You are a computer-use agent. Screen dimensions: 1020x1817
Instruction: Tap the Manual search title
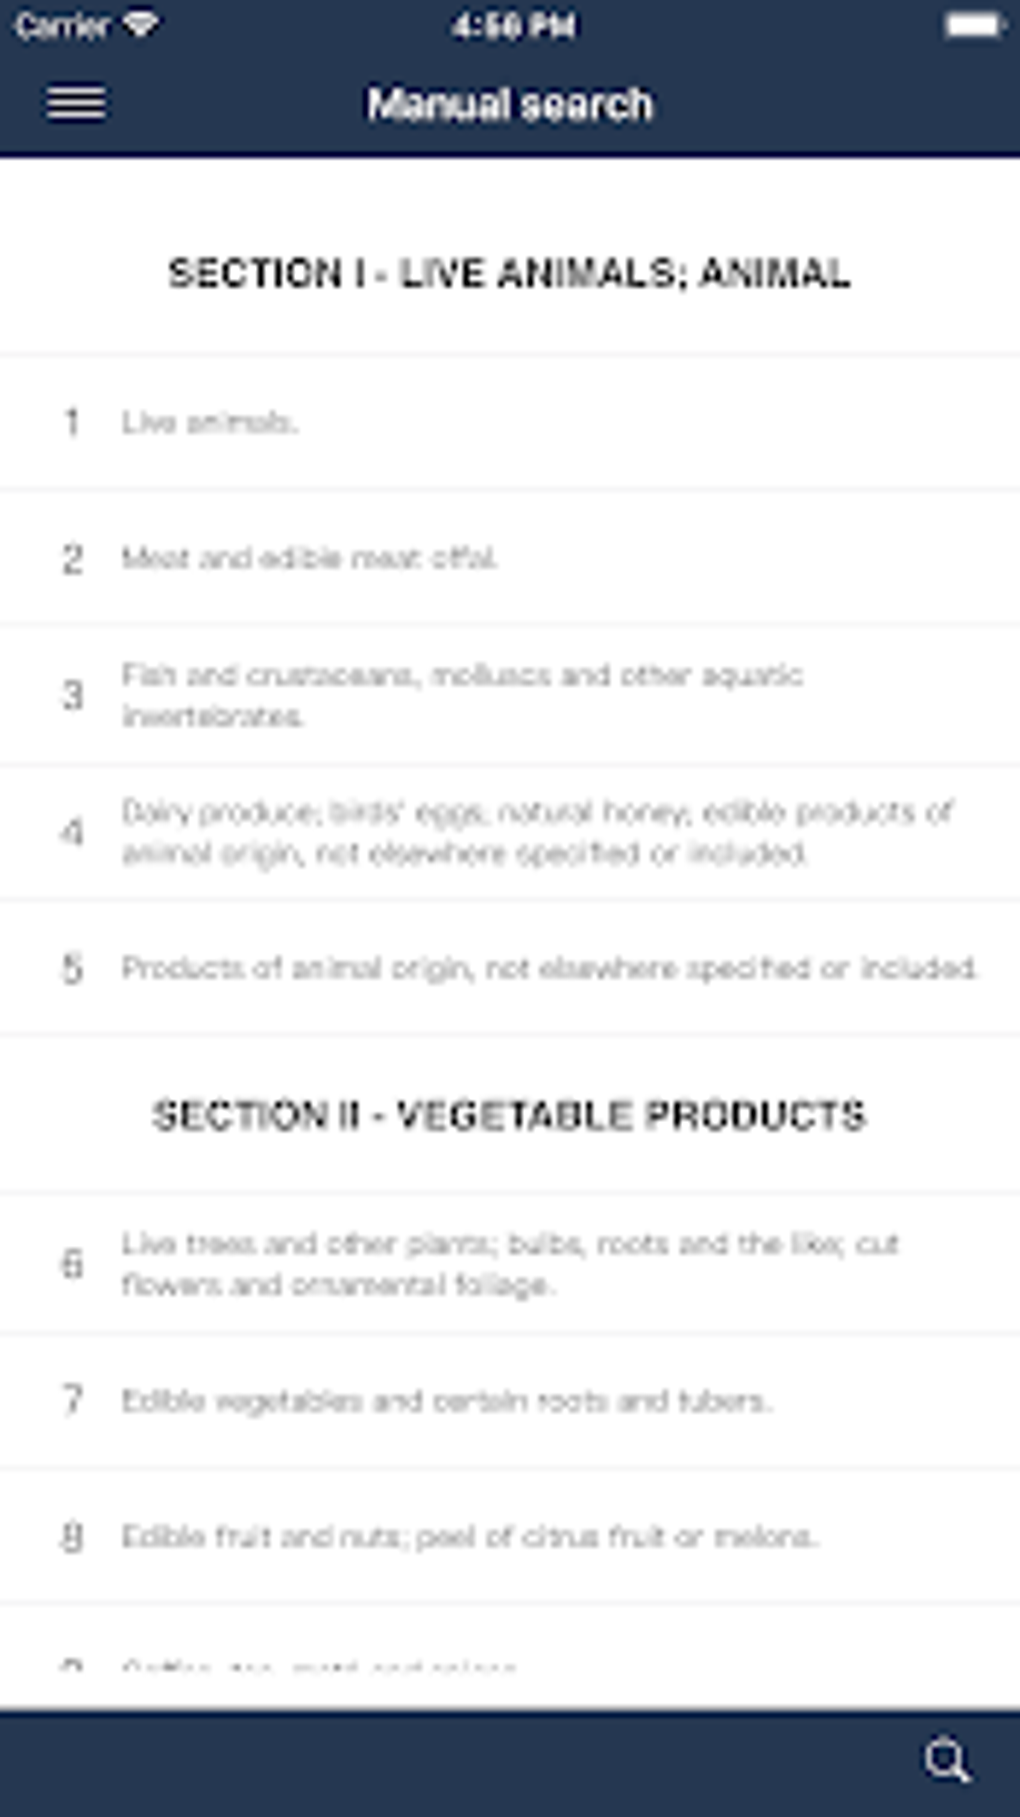tap(509, 104)
